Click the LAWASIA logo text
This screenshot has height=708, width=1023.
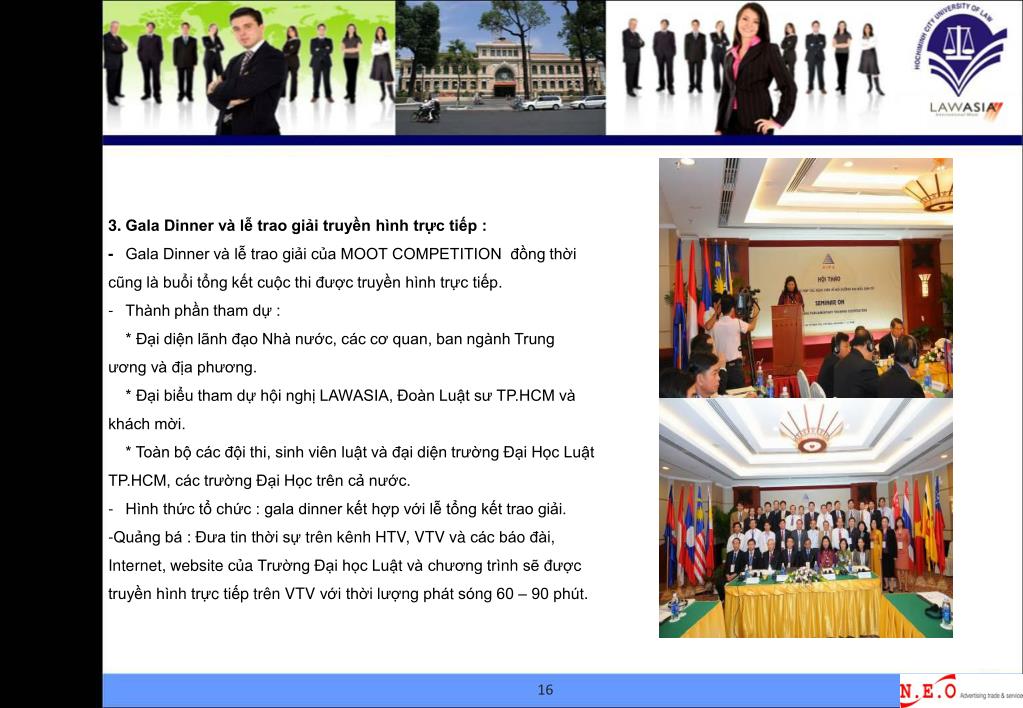coord(965,110)
